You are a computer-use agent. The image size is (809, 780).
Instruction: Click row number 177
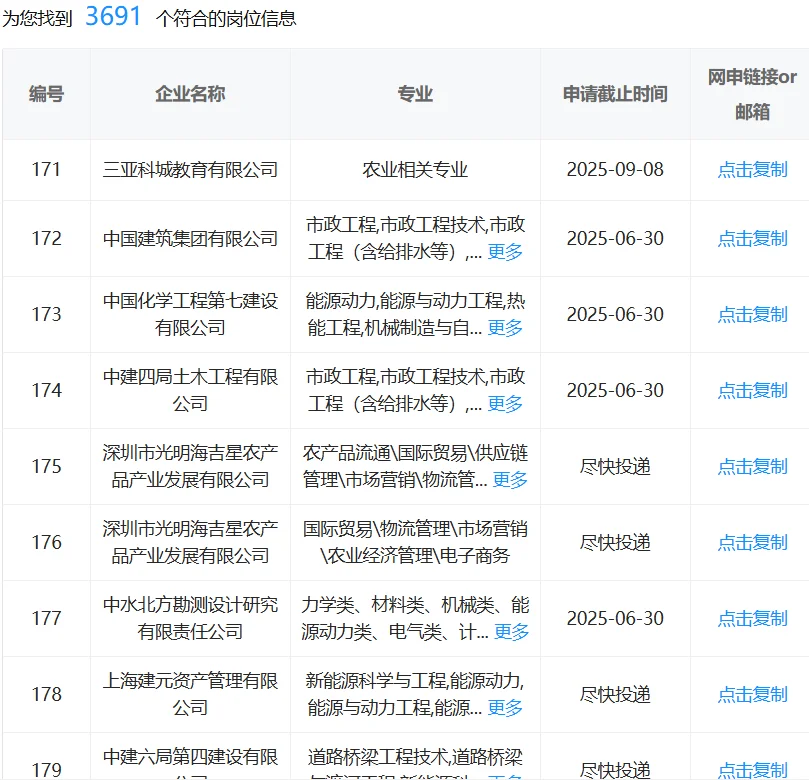[46, 618]
